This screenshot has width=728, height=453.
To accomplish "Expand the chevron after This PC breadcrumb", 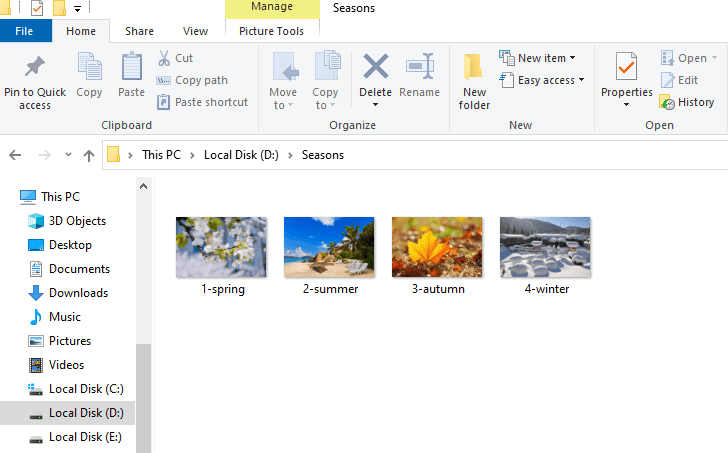I will click(192, 155).
